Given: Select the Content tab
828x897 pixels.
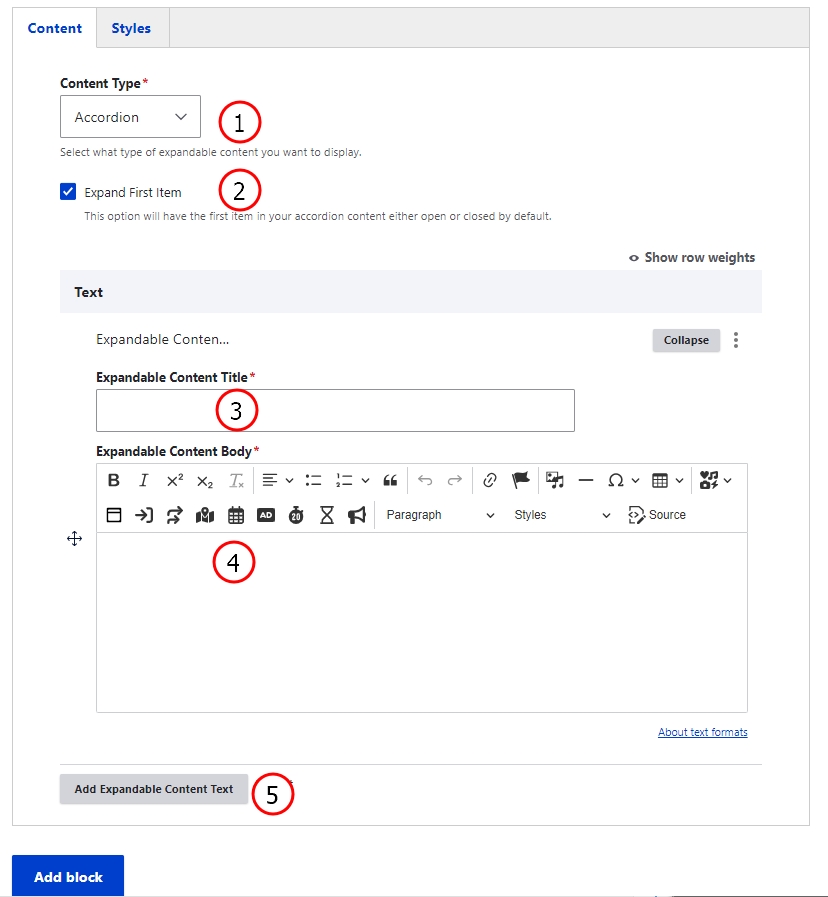Looking at the screenshot, I should pos(54,28).
